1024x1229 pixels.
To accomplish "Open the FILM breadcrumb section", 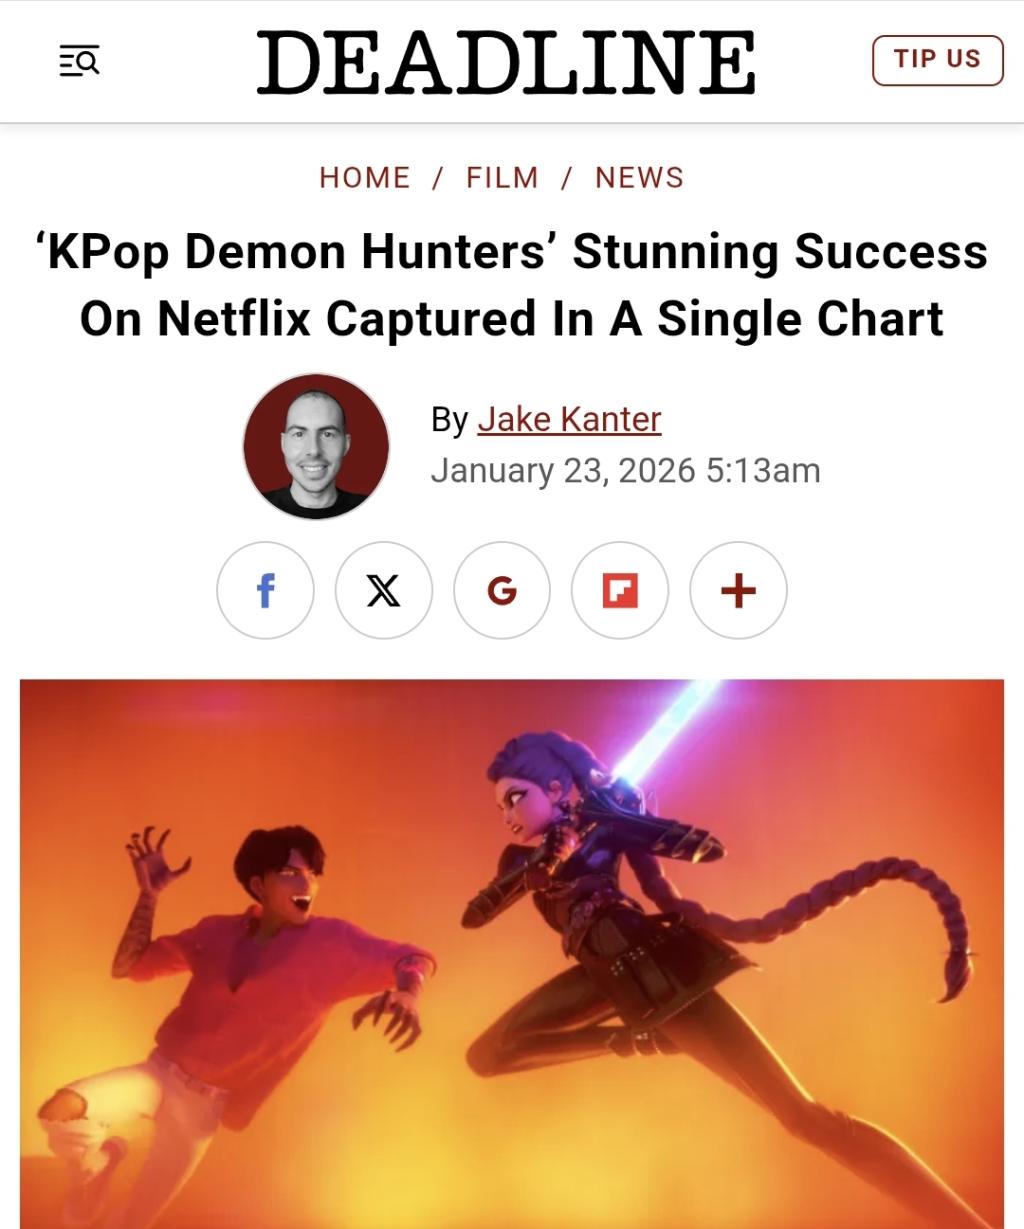I will [502, 178].
